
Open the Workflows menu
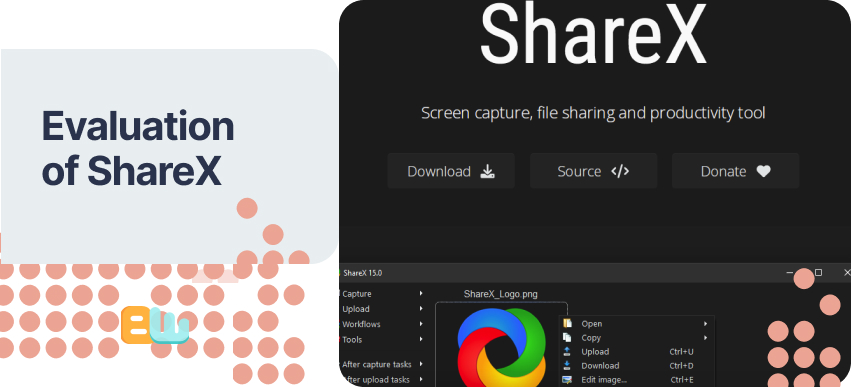361,324
